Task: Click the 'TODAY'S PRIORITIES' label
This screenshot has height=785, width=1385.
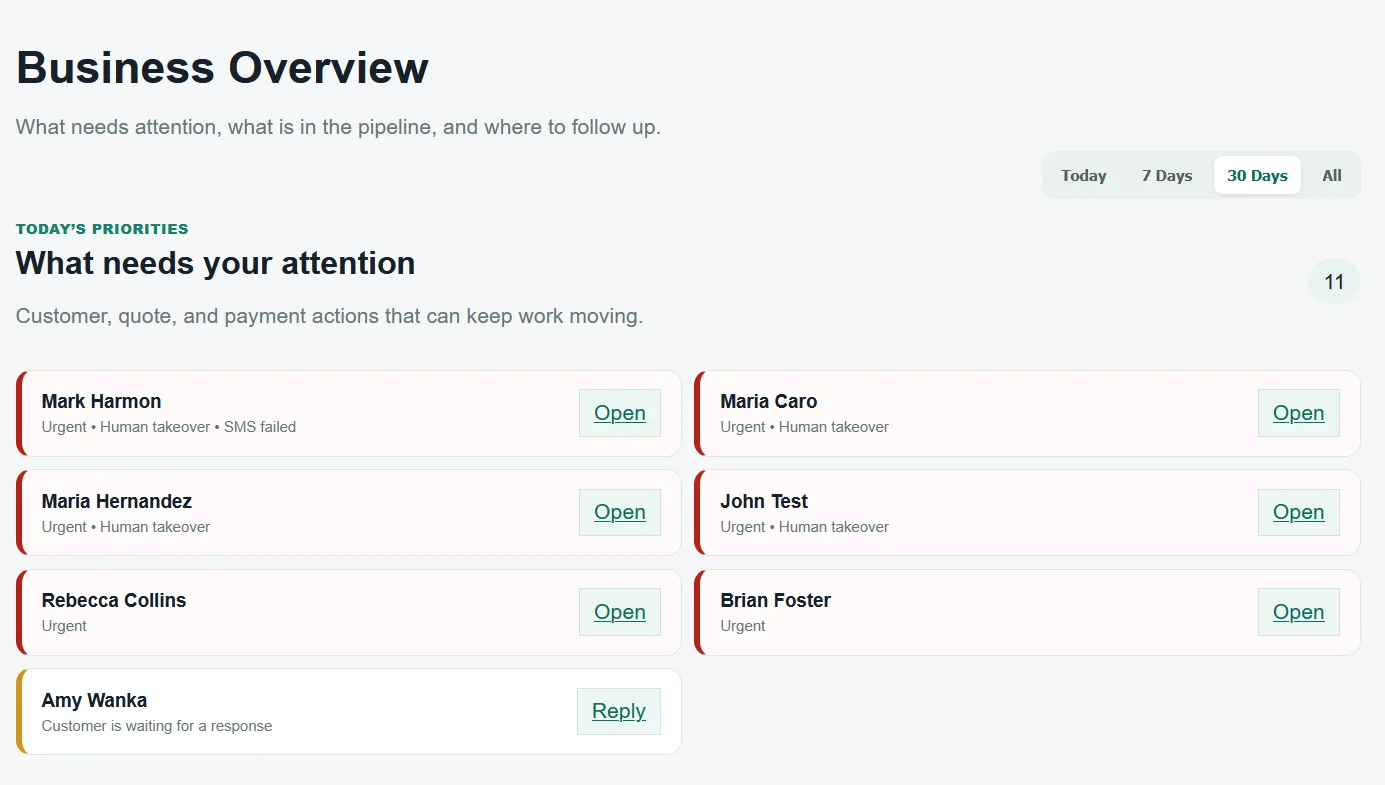Action: (x=102, y=229)
